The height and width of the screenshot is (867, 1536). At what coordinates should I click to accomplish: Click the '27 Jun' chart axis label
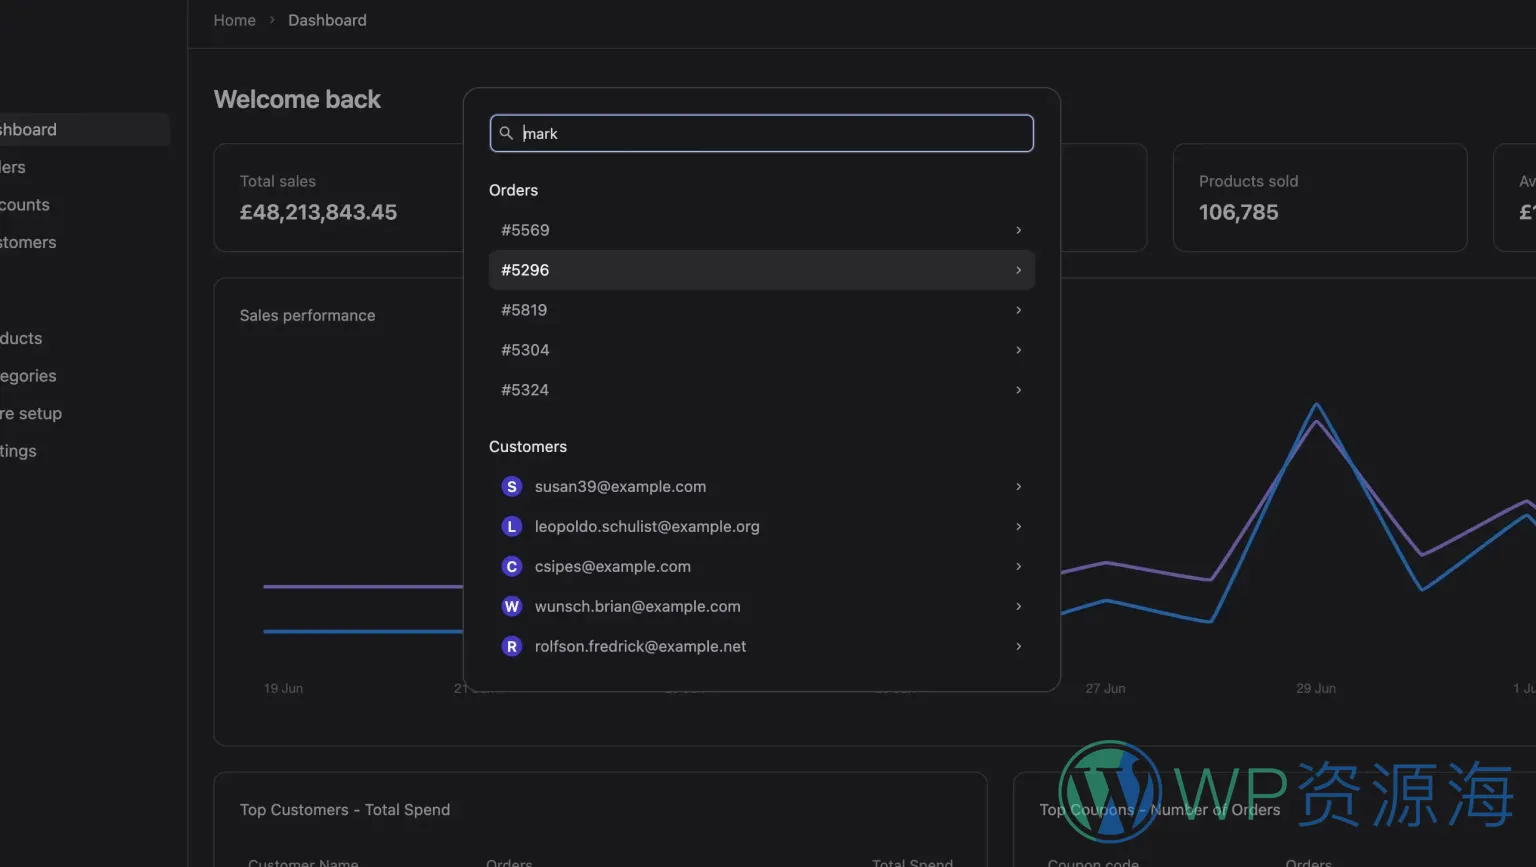[1105, 688]
